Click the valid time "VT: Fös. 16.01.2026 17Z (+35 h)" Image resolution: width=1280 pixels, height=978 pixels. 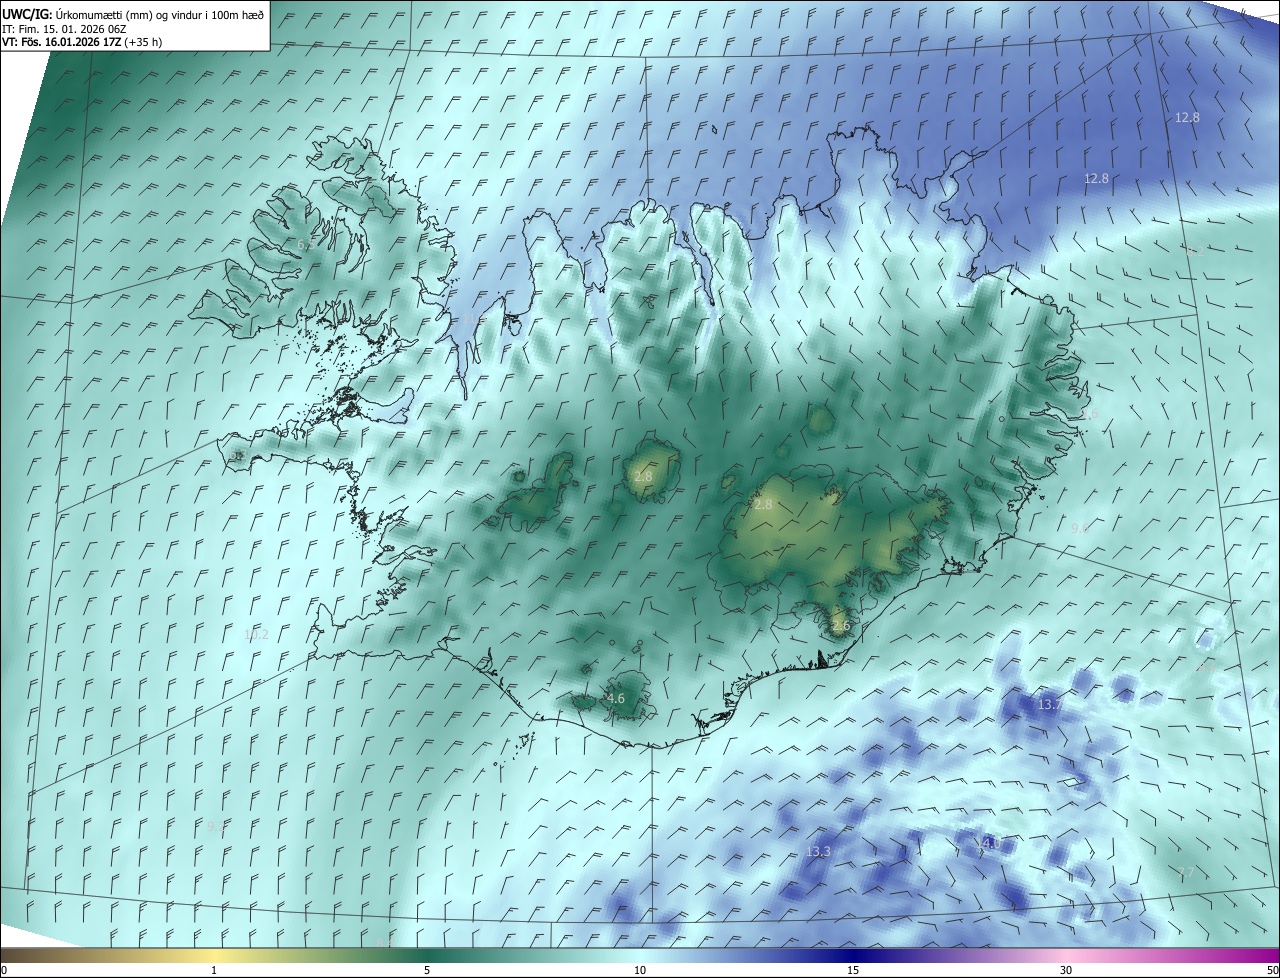tap(82, 42)
